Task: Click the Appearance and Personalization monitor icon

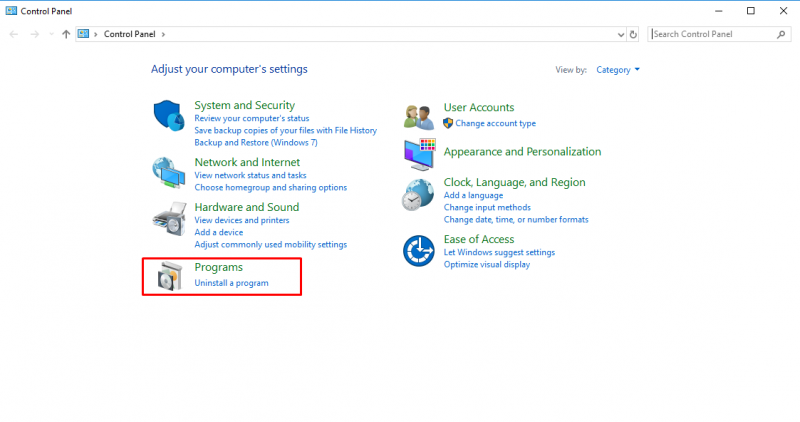Action: pos(419,154)
